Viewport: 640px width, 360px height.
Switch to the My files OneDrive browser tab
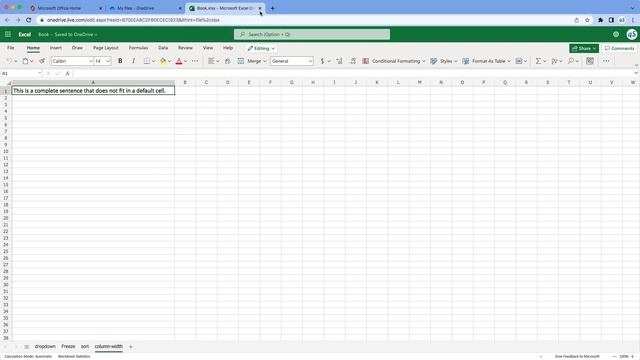[x=144, y=8]
